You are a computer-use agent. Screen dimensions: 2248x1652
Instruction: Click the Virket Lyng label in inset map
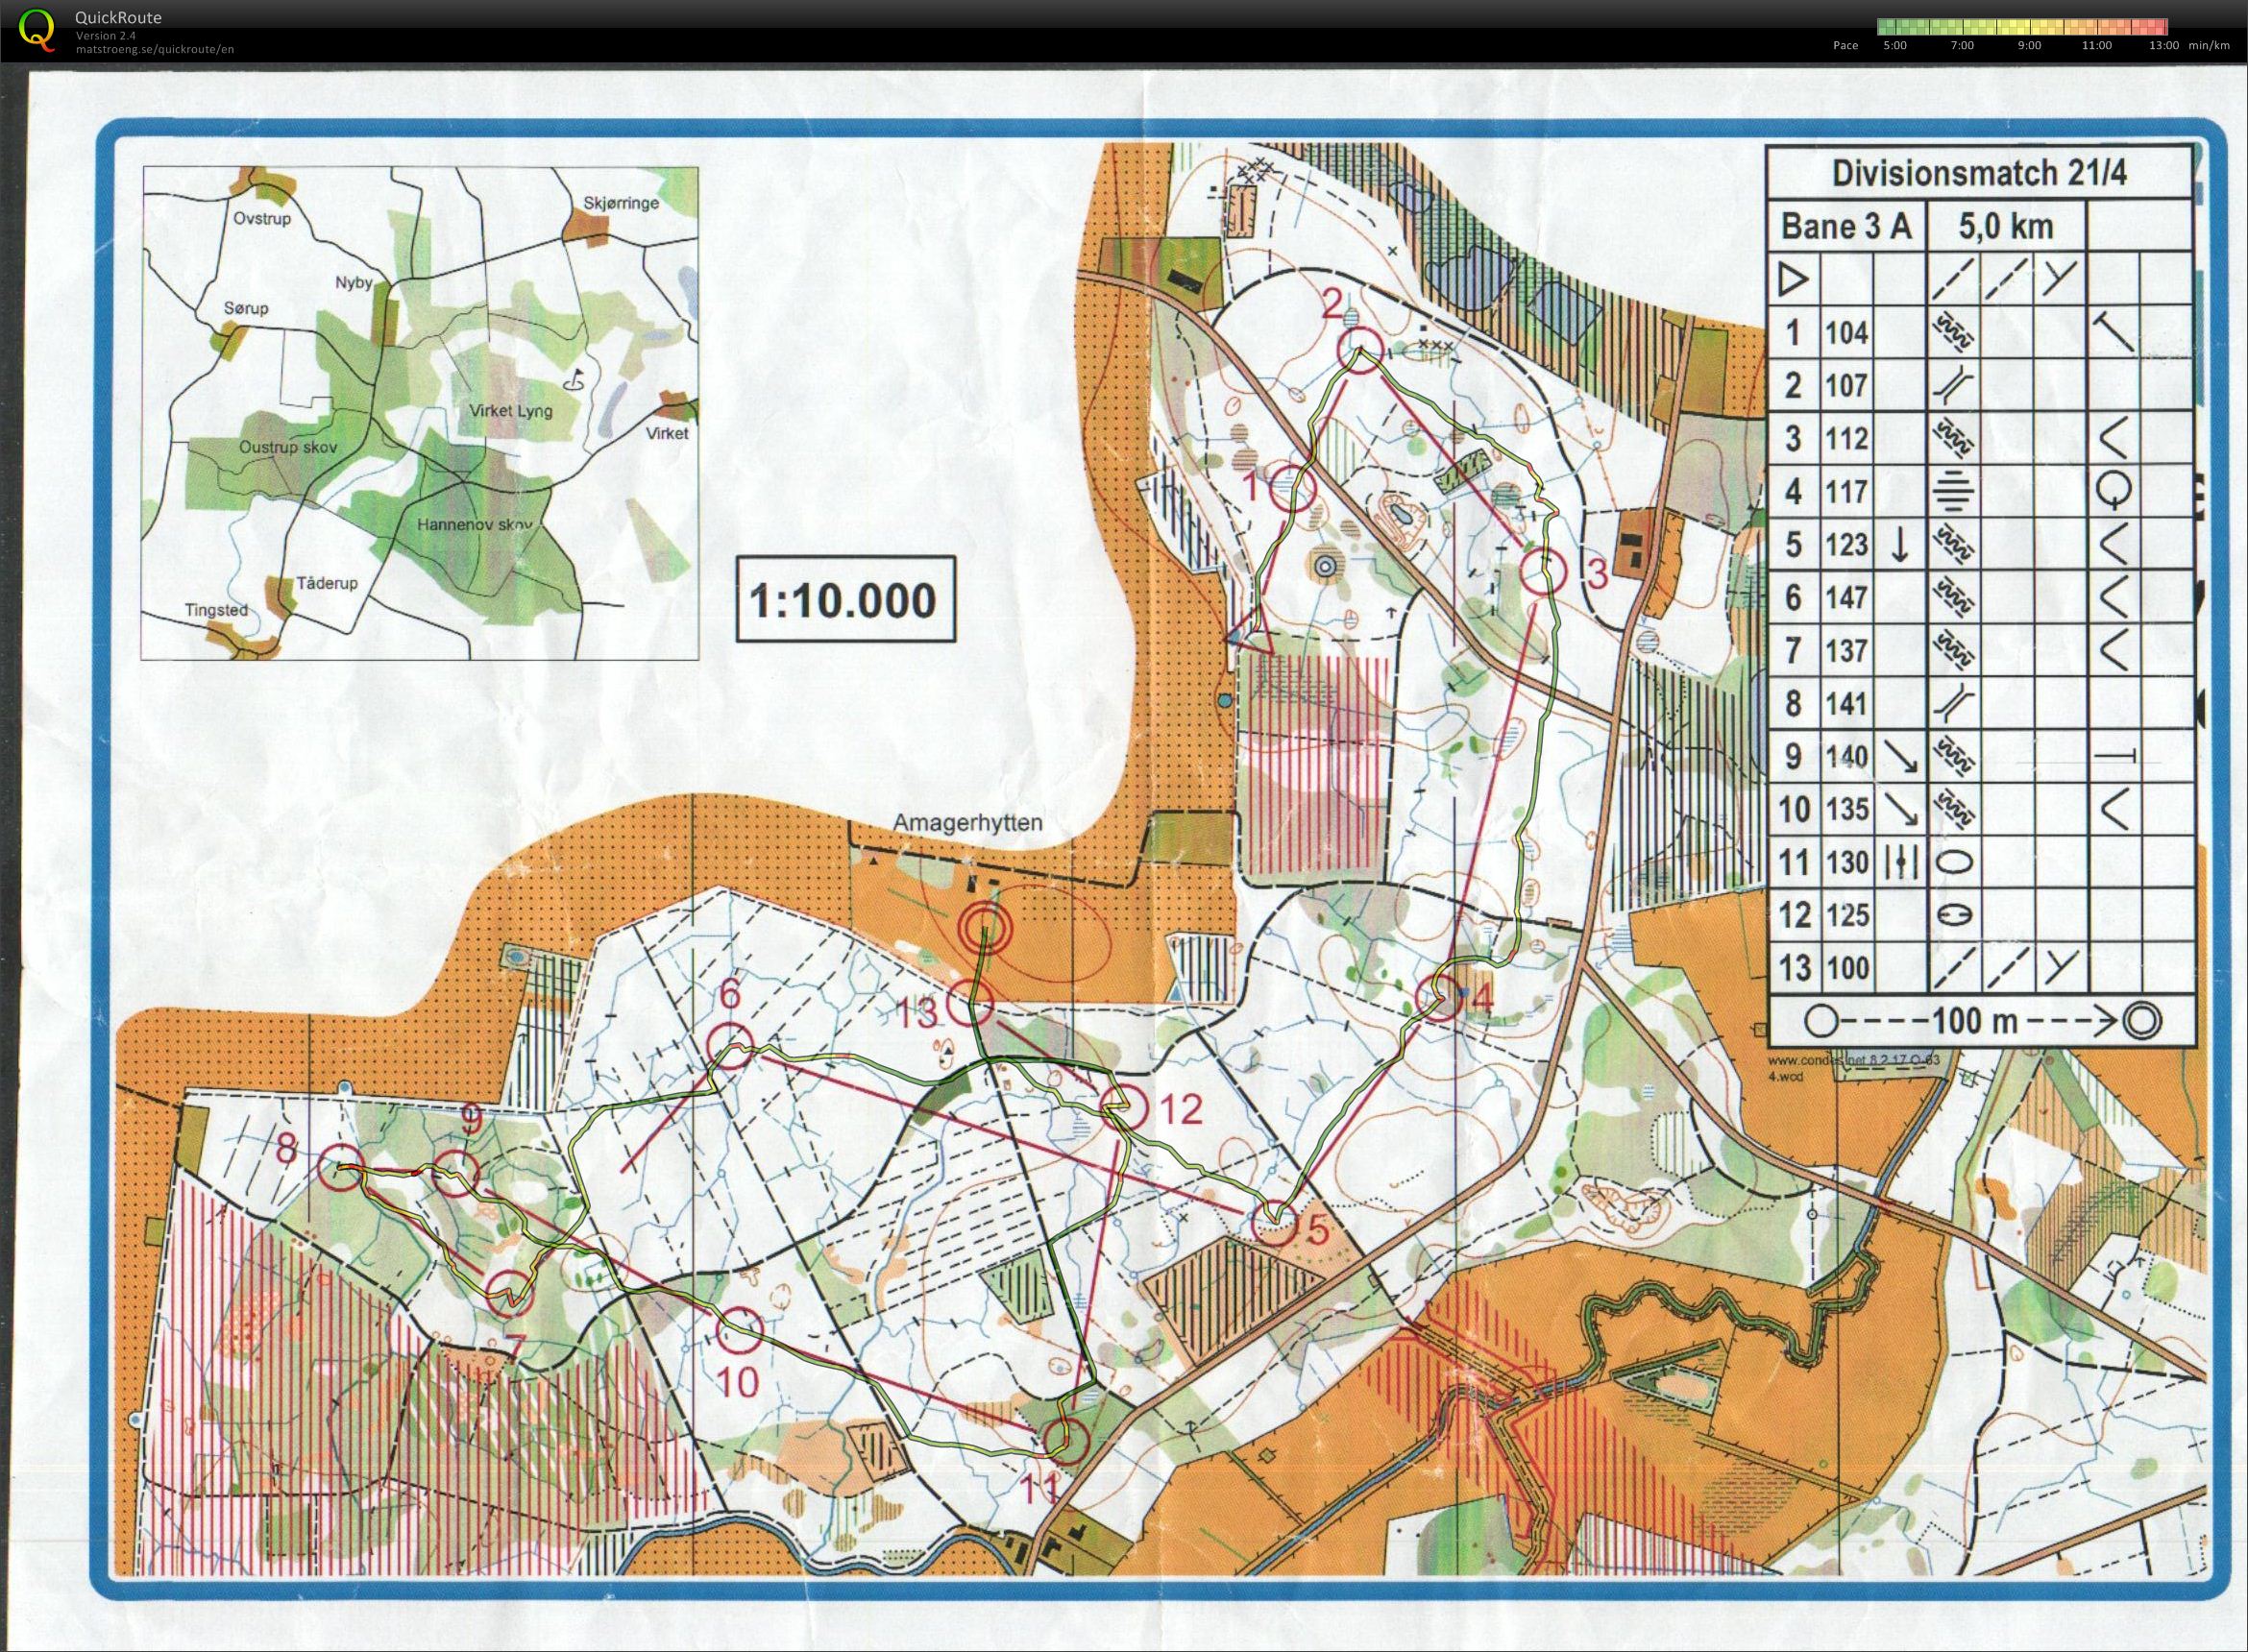pos(510,410)
